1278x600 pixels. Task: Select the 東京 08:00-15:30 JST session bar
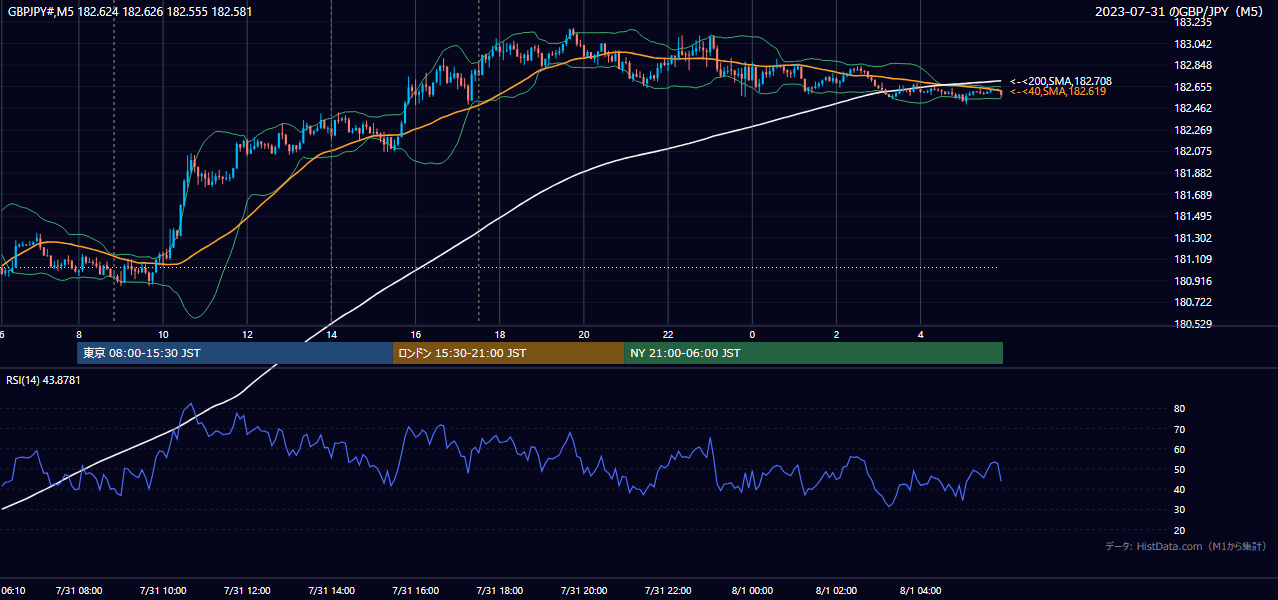coord(235,353)
